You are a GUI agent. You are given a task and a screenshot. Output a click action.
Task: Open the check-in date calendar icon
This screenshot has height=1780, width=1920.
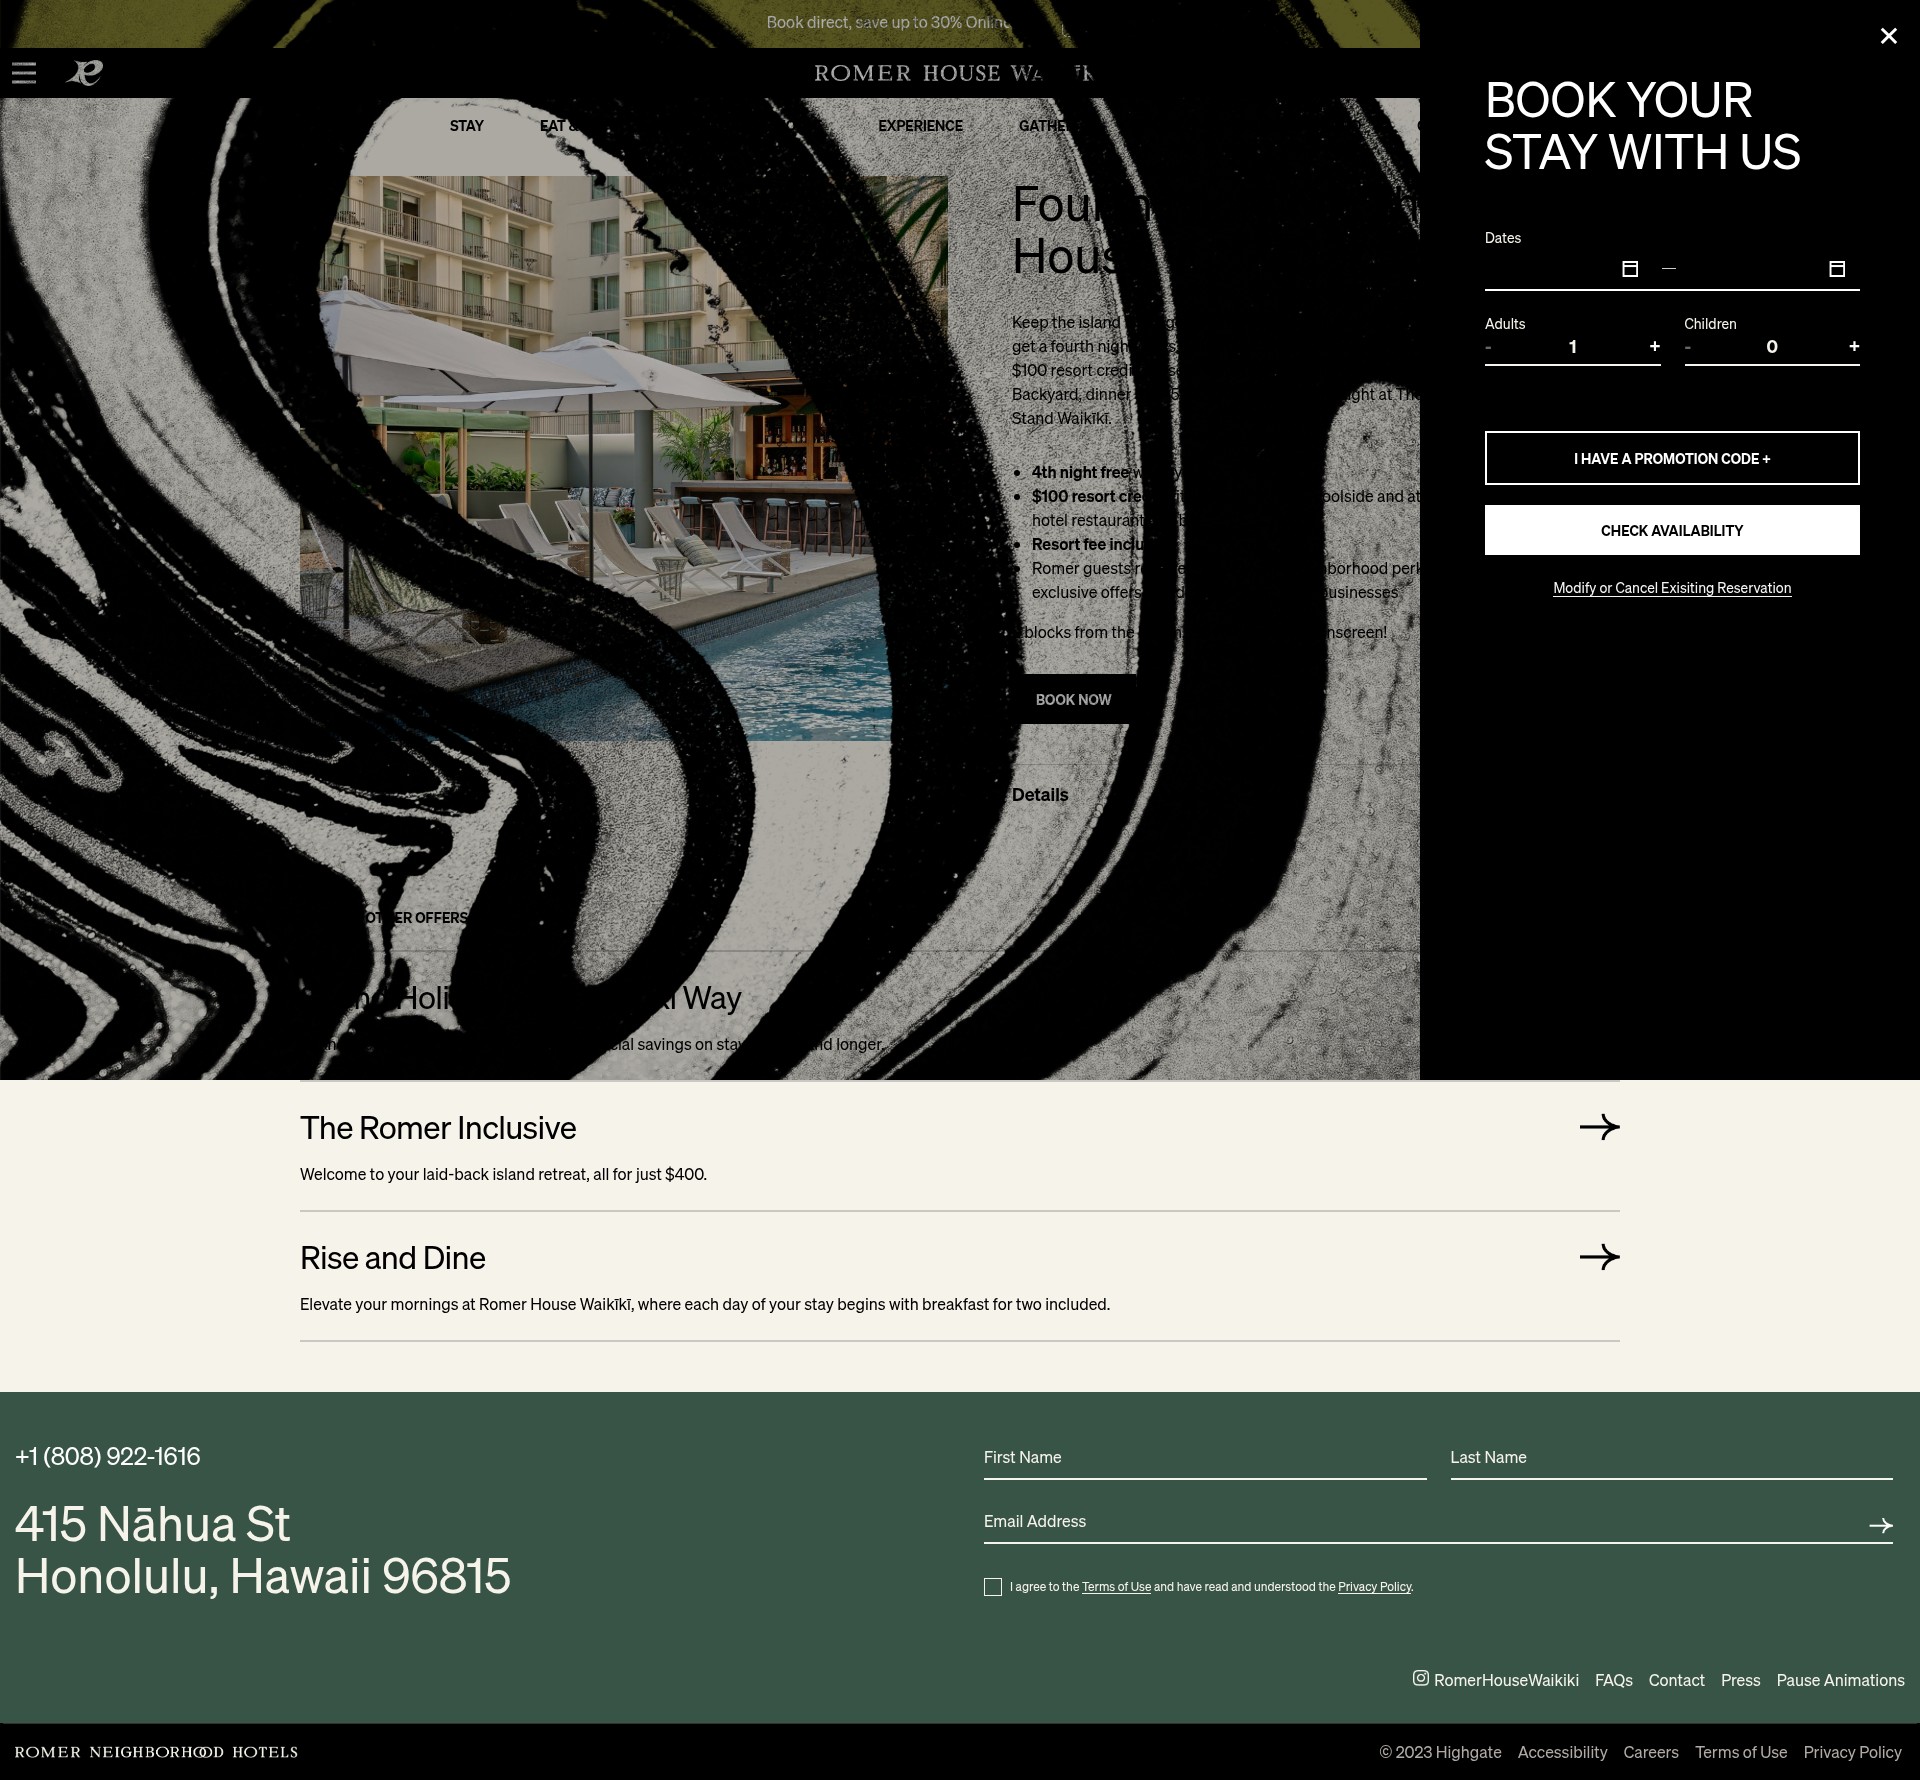pos(1630,269)
